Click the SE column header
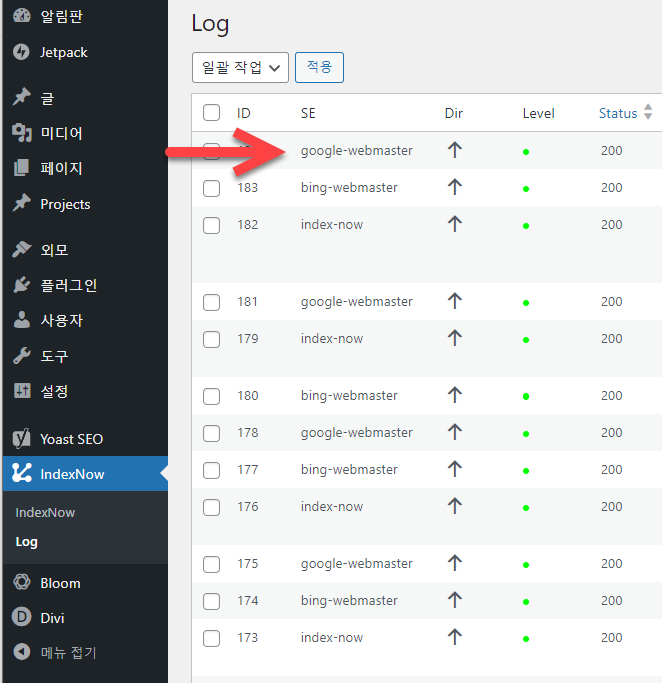The width and height of the screenshot is (662, 683). click(308, 113)
